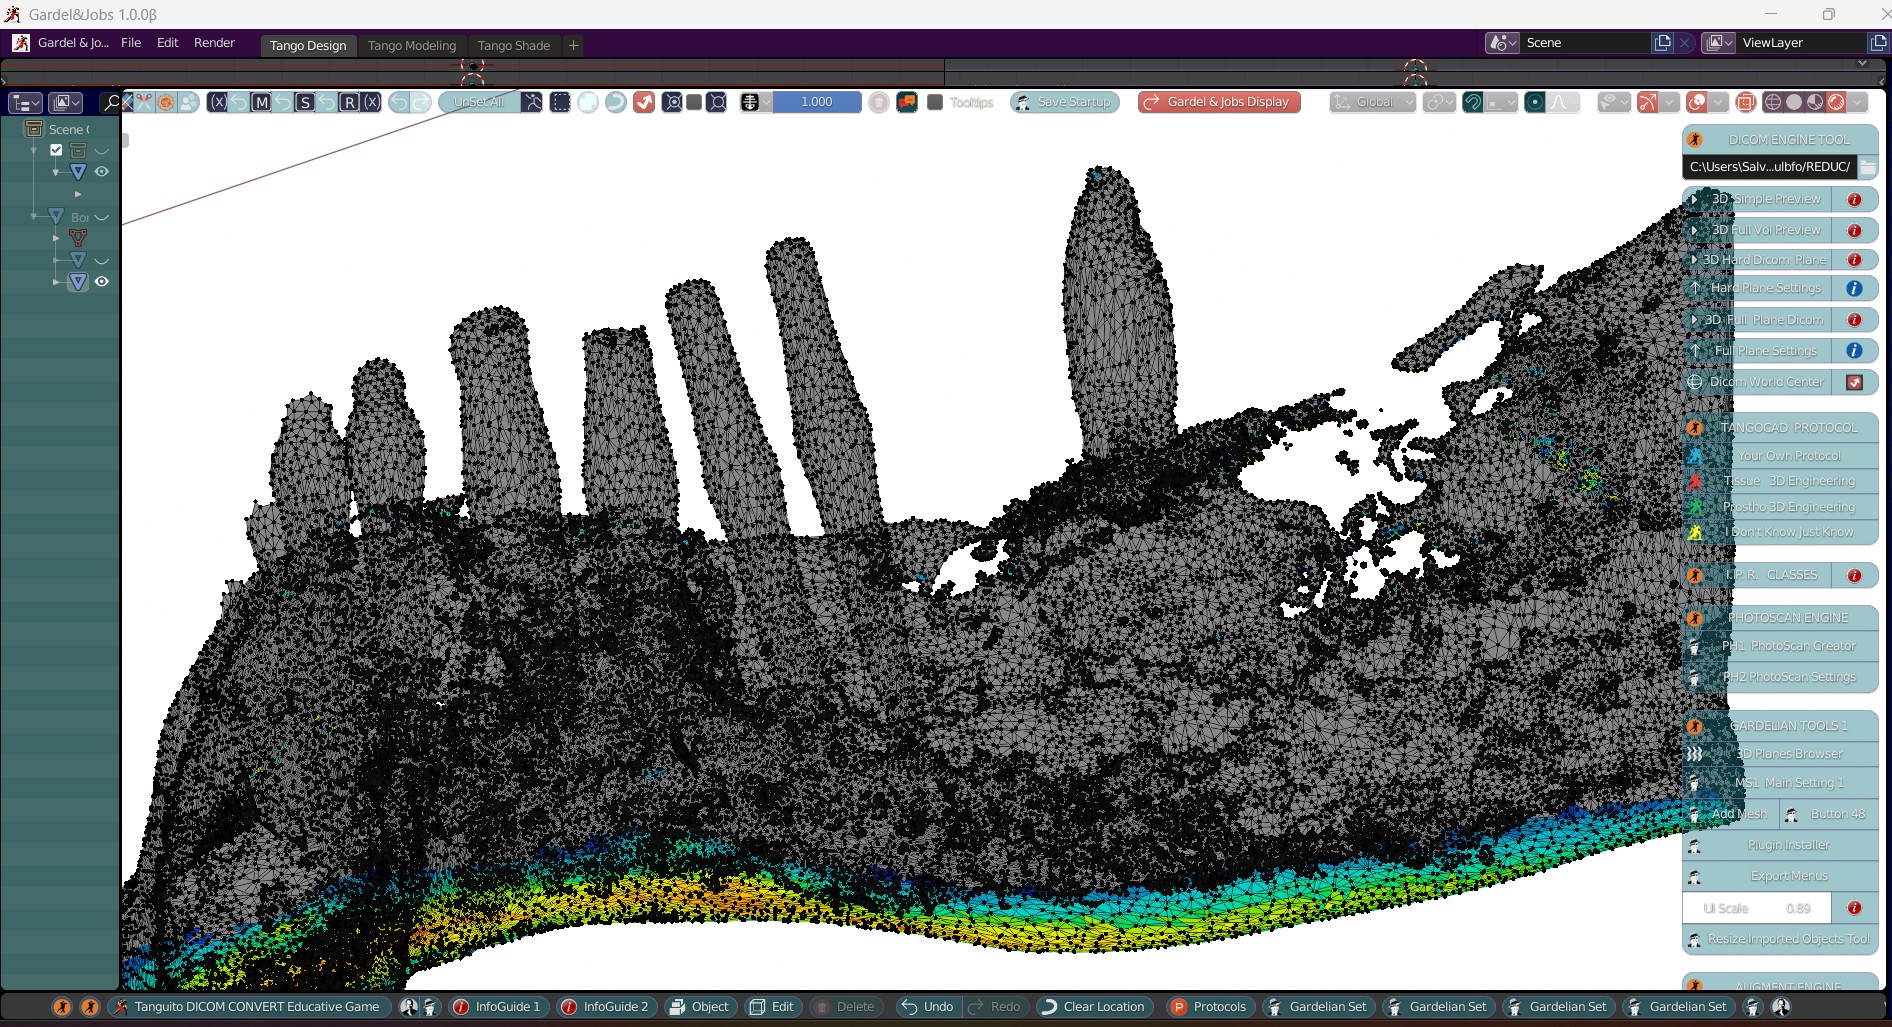The image size is (1892, 1027).
Task: Click the 1.000 value field in the toolbar
Action: pos(817,102)
